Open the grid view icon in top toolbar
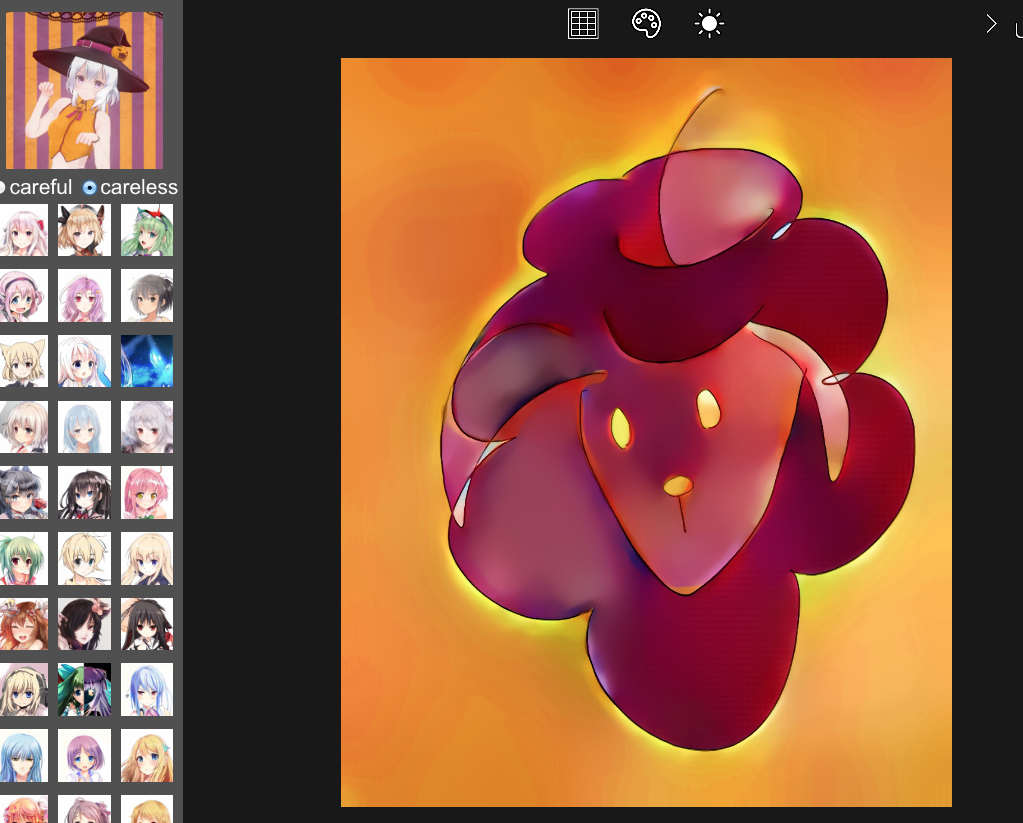1023x823 pixels. point(583,24)
